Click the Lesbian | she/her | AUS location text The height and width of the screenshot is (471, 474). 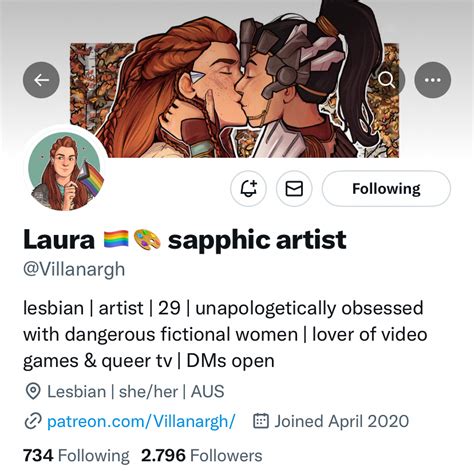(x=136, y=392)
